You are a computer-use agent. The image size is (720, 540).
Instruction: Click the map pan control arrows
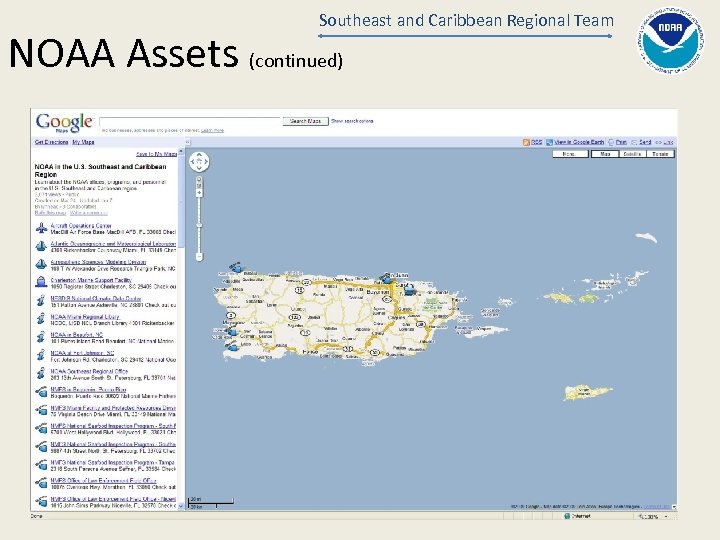[x=199, y=162]
